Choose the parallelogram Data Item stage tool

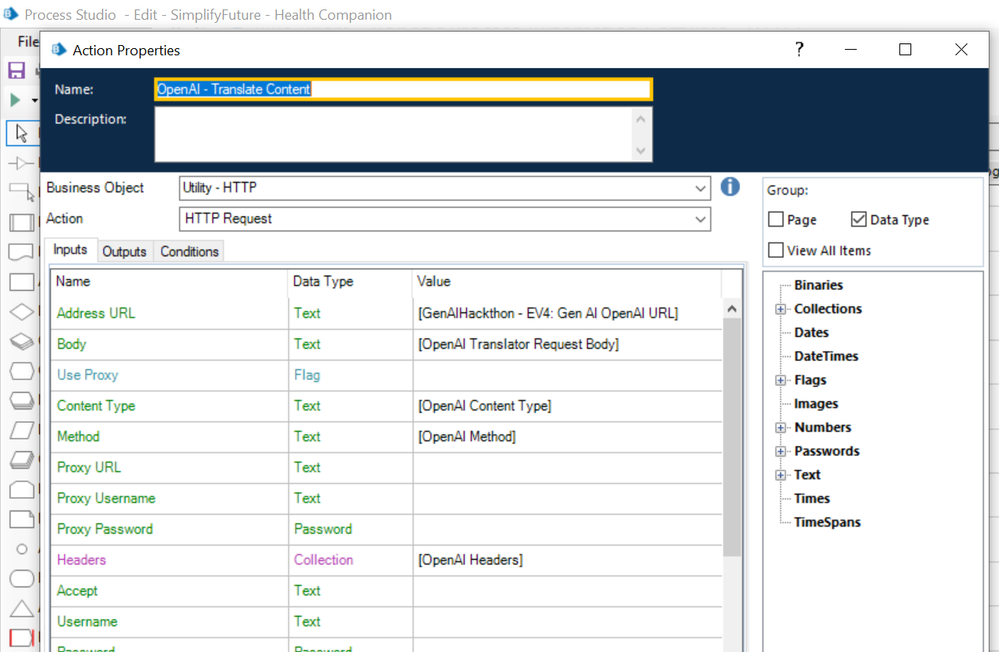click(21, 430)
